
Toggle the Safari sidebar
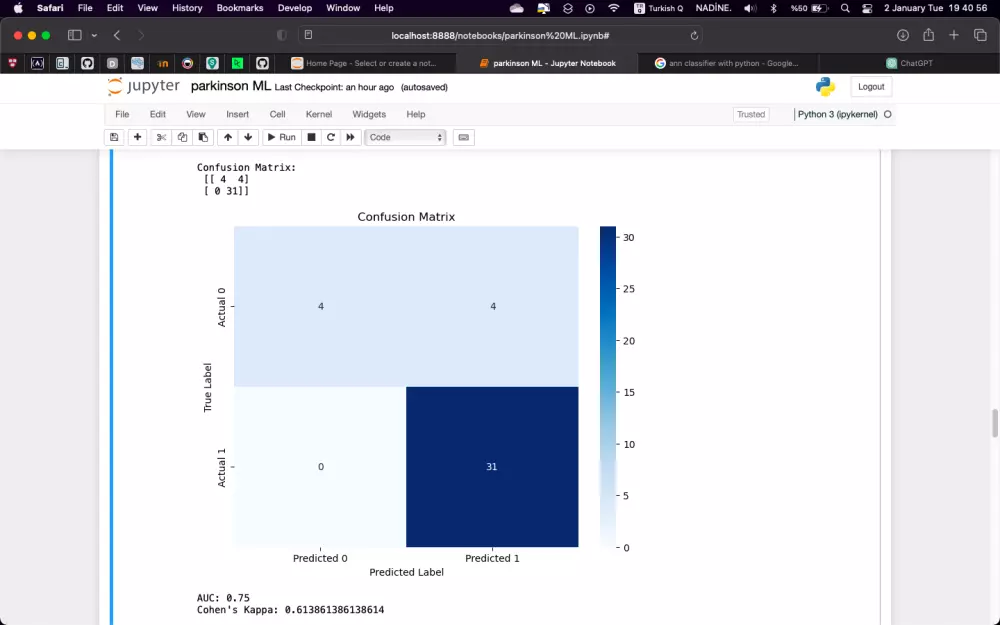coord(75,36)
